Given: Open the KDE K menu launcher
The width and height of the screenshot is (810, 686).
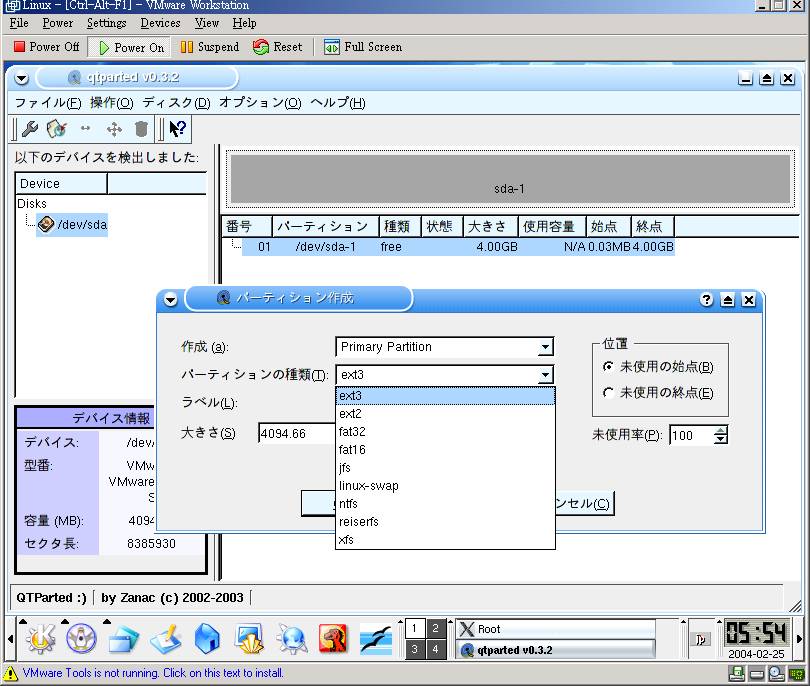Looking at the screenshot, I should [x=40, y=638].
